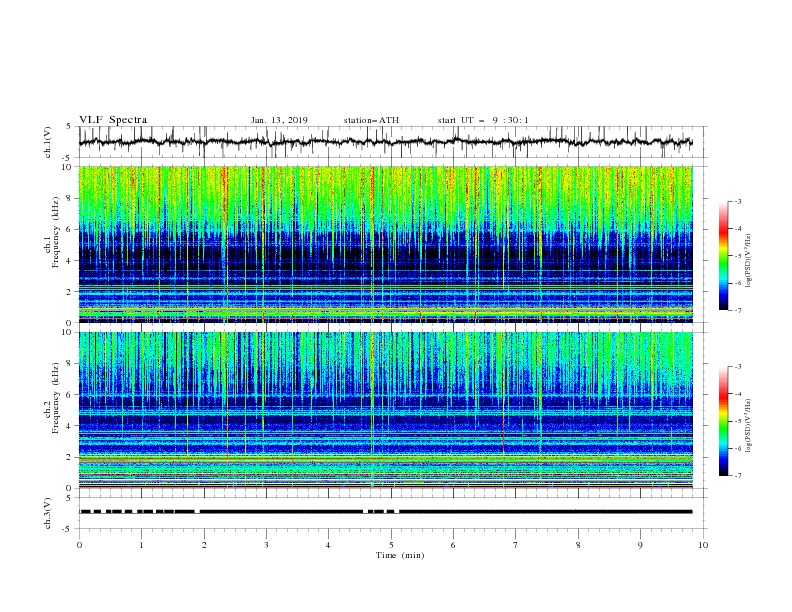Click the time axis tick label '5'
The image size is (792, 612).
tap(391, 545)
